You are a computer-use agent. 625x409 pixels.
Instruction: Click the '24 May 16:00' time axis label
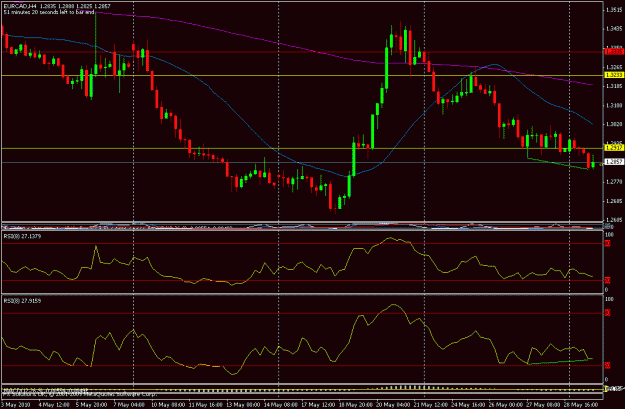[470, 405]
